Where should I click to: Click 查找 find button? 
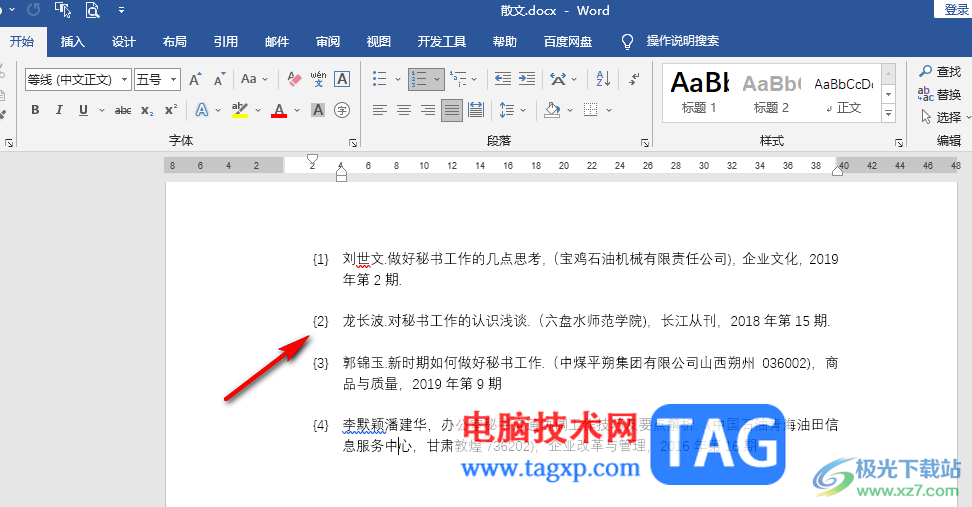pos(940,71)
